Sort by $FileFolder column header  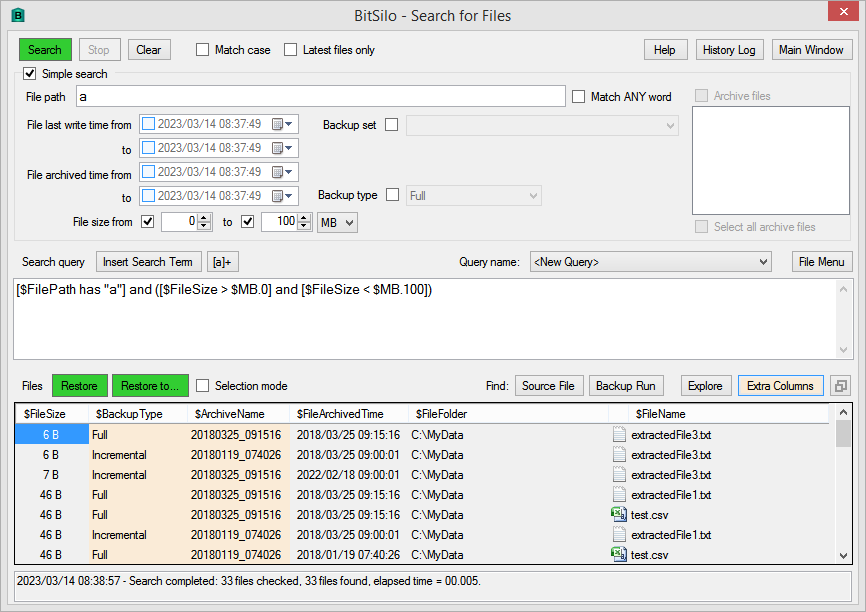point(508,414)
